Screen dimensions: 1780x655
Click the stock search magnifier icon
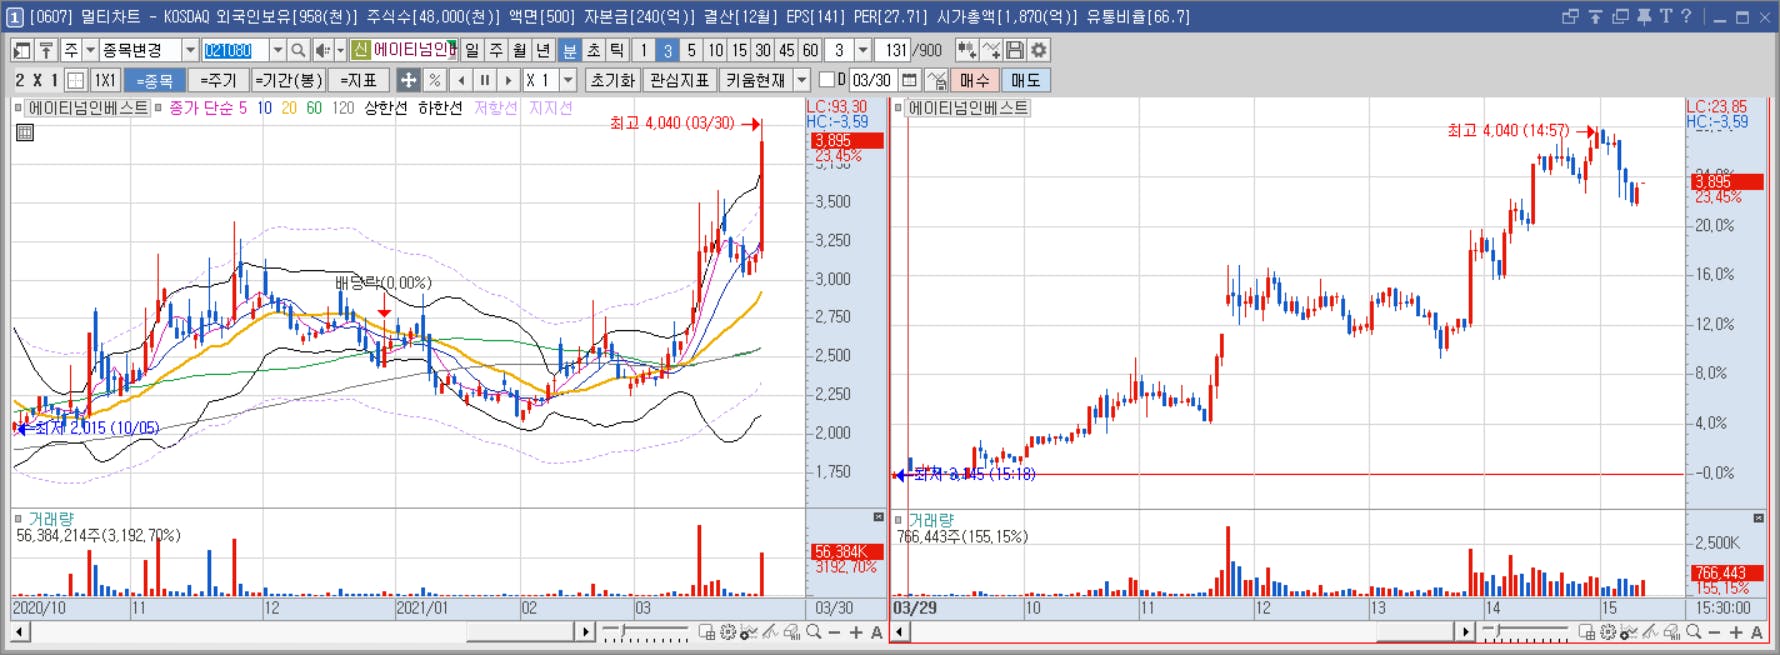click(298, 50)
